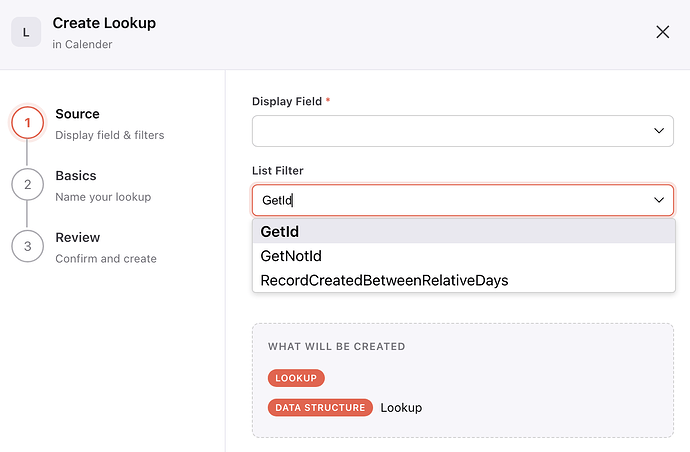Click 'Confirm and create' text
Viewport: 690px width, 452px height.
(106, 258)
